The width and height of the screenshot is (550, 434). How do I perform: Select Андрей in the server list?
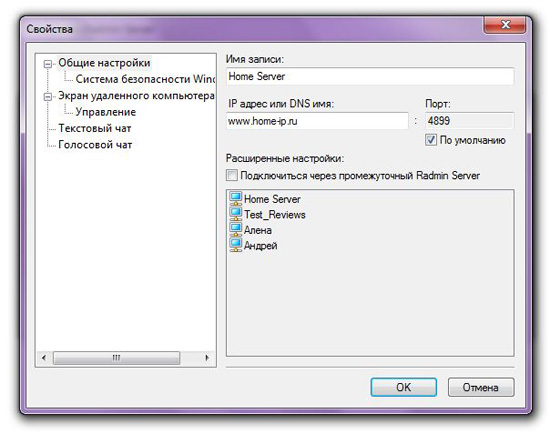coord(261,246)
